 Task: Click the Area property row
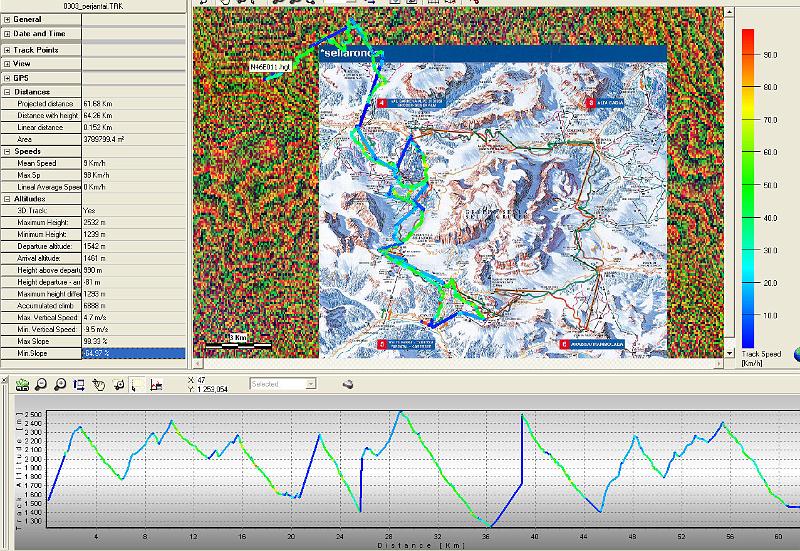(x=93, y=139)
